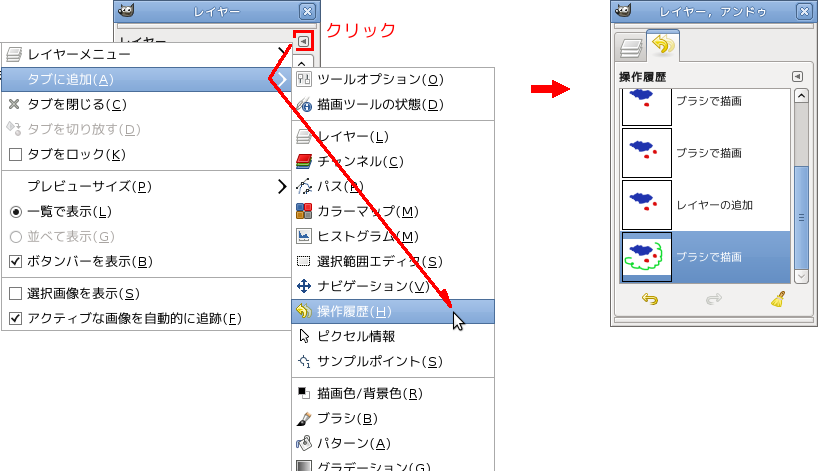Click the Undo arrow button under history
This screenshot has height=471, width=818.
pos(649,299)
